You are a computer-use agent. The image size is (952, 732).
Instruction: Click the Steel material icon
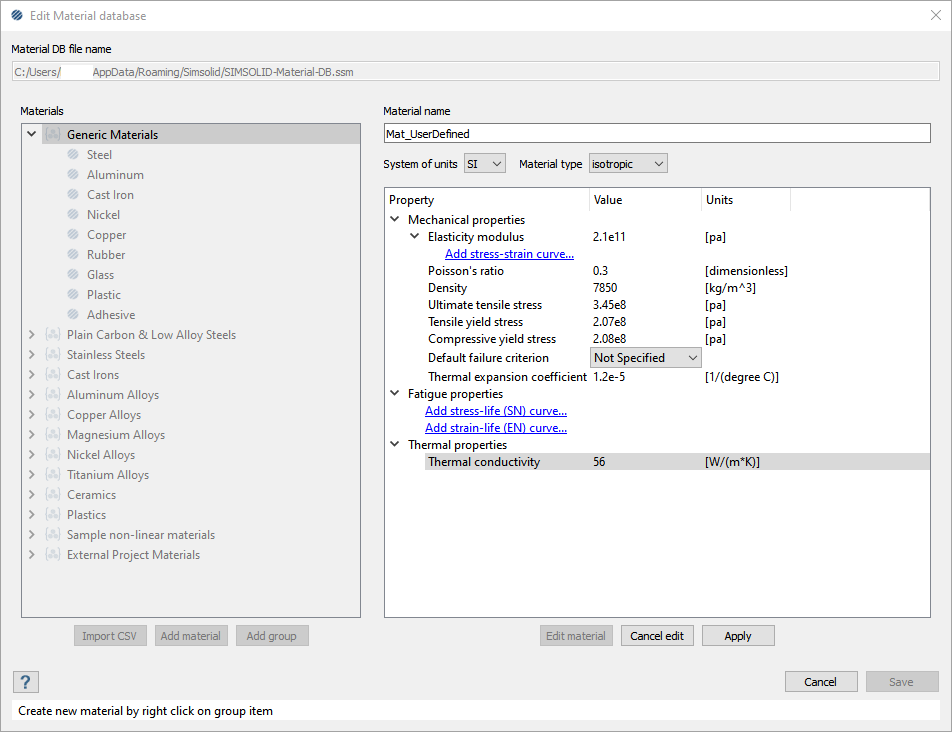point(73,155)
